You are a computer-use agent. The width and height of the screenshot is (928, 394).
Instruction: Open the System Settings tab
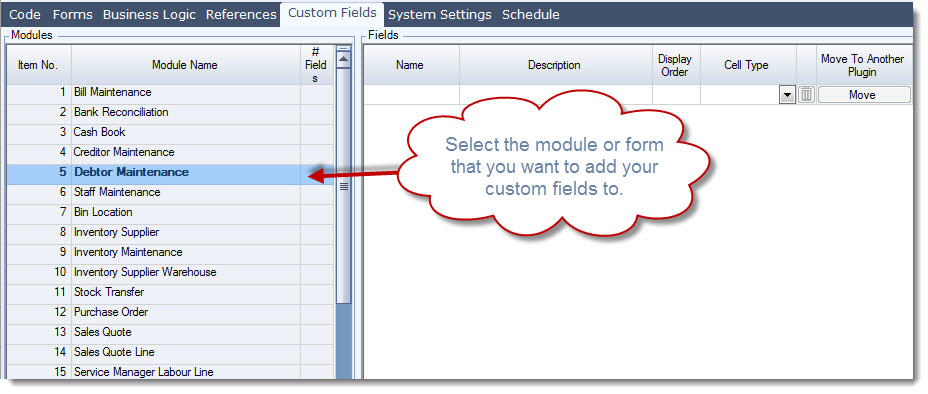point(440,15)
